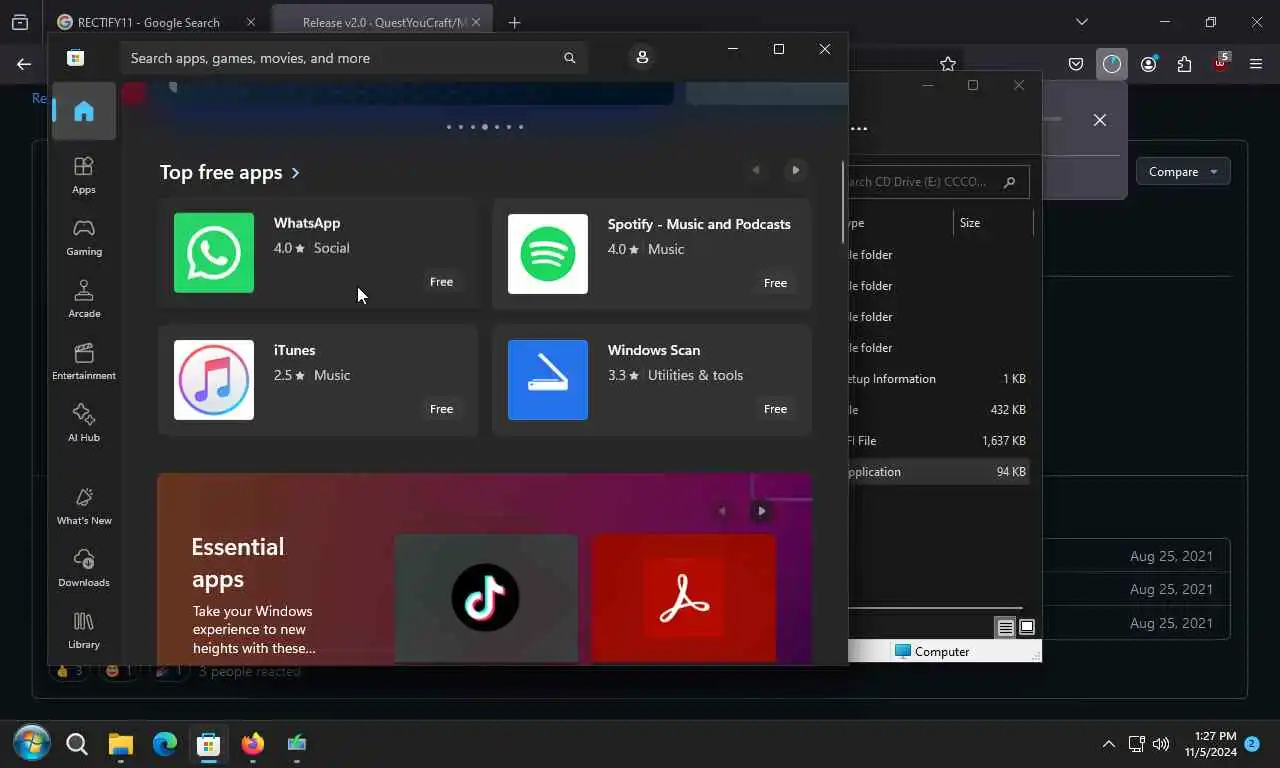
Task: Open the browser tab list dropdown arrow
Action: click(x=1081, y=22)
